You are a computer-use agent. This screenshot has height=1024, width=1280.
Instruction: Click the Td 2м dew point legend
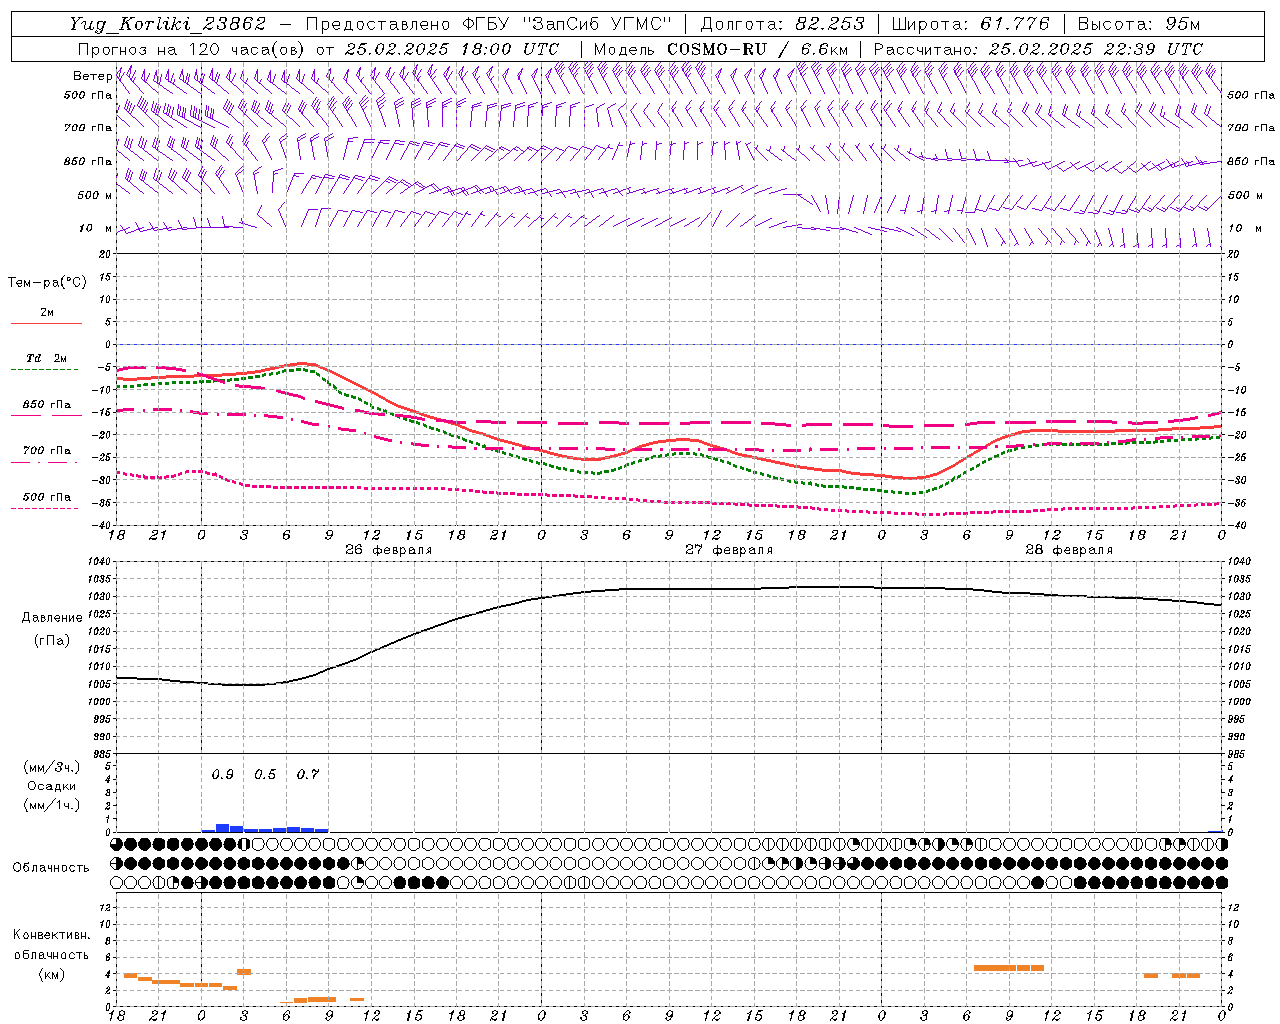pos(46,358)
